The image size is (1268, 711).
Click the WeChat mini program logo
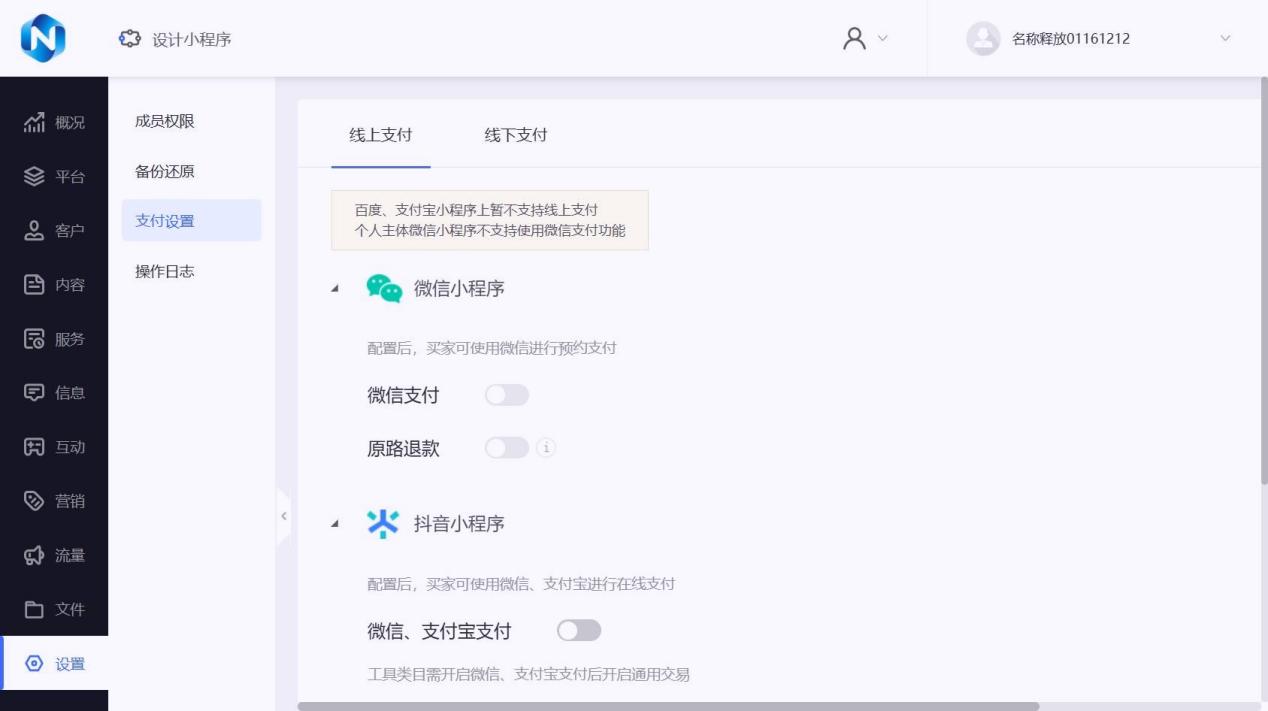[x=384, y=289]
